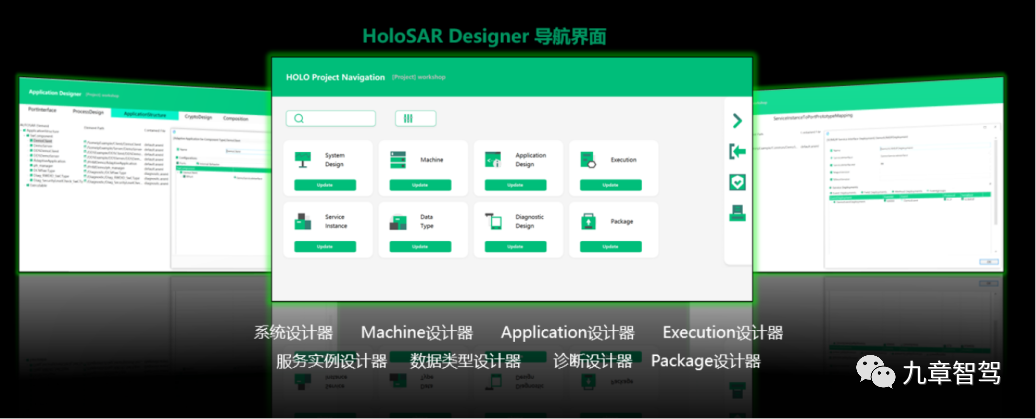Click the Package card icon
The image size is (1036, 419).
588,221
